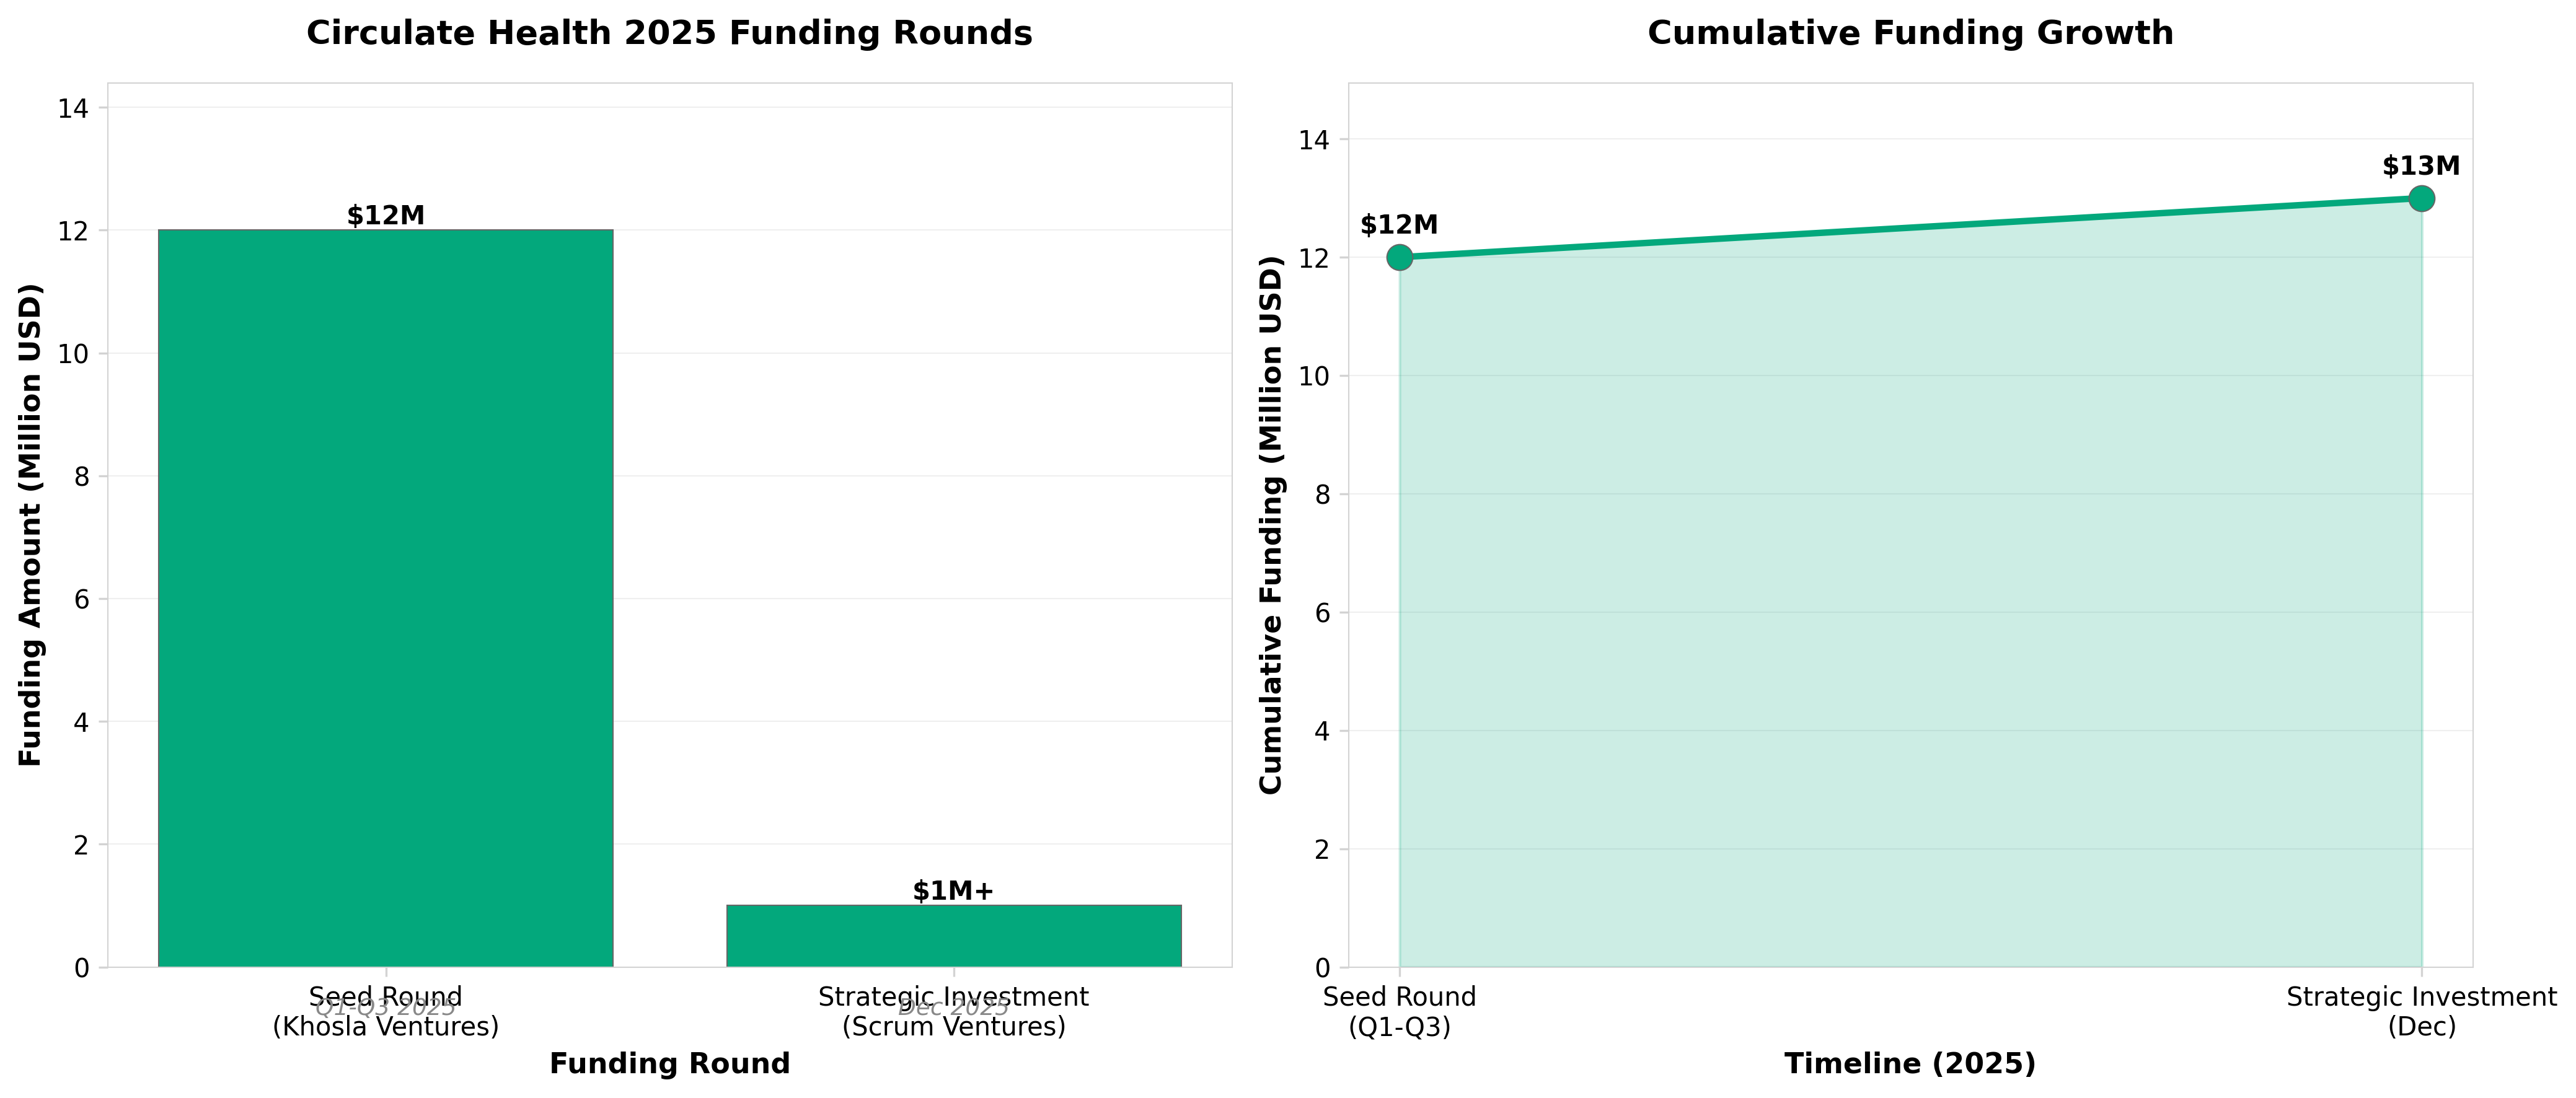Image resolution: width=2576 pixels, height=1098 pixels.
Task: Click the 'Funding Amount (Million USD)' axis label
Action: tap(31, 525)
